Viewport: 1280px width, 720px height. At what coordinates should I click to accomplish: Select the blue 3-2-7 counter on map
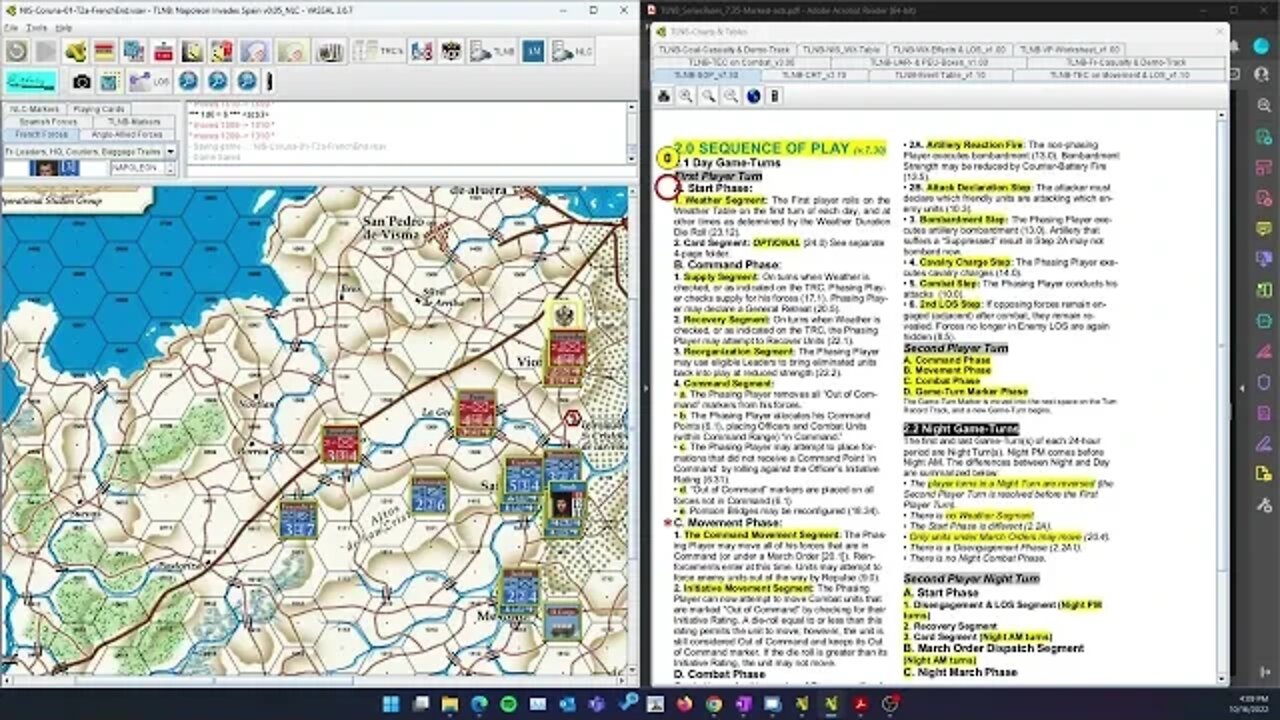tap(298, 520)
